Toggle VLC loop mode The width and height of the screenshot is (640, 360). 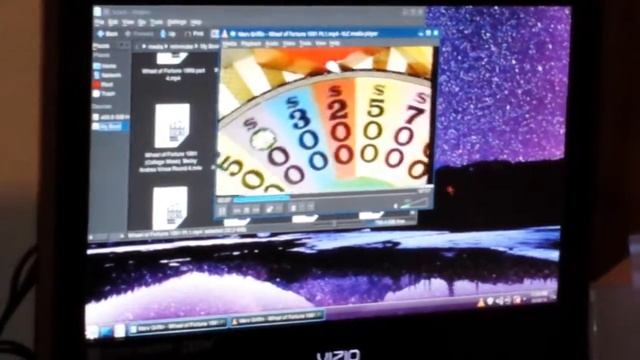[x=302, y=208]
